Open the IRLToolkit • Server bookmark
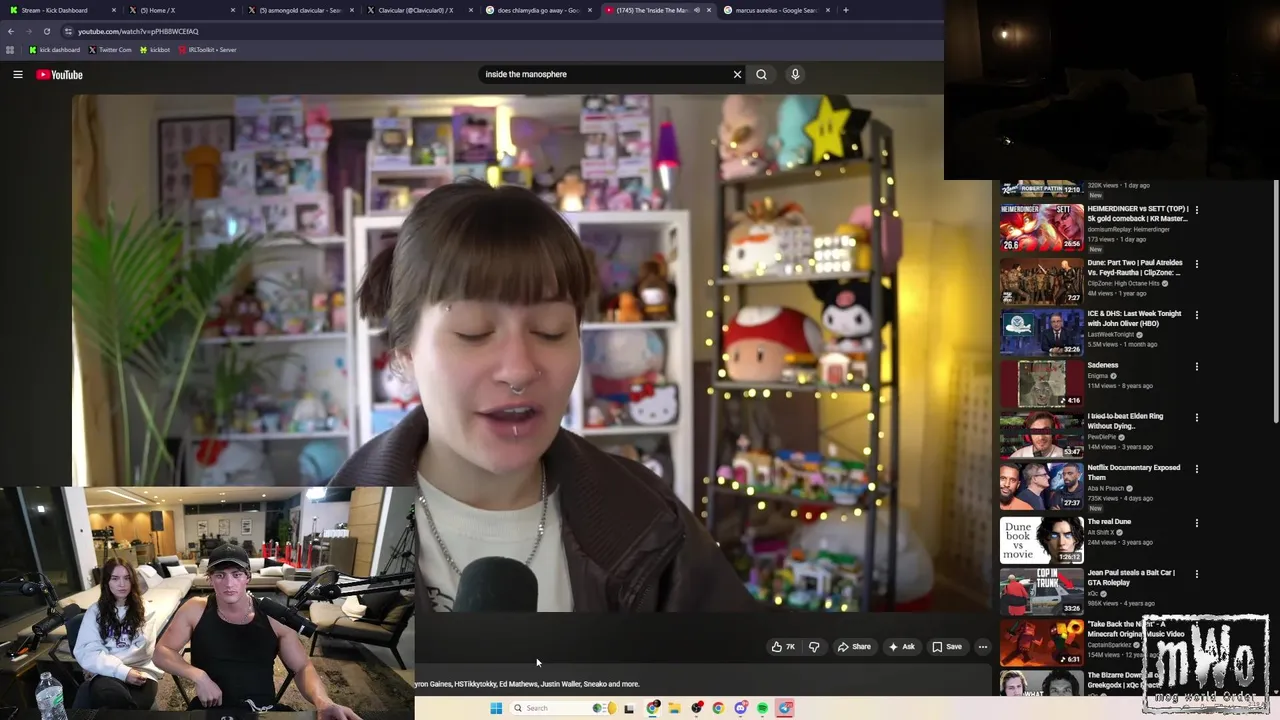The image size is (1280, 720). pos(207,49)
